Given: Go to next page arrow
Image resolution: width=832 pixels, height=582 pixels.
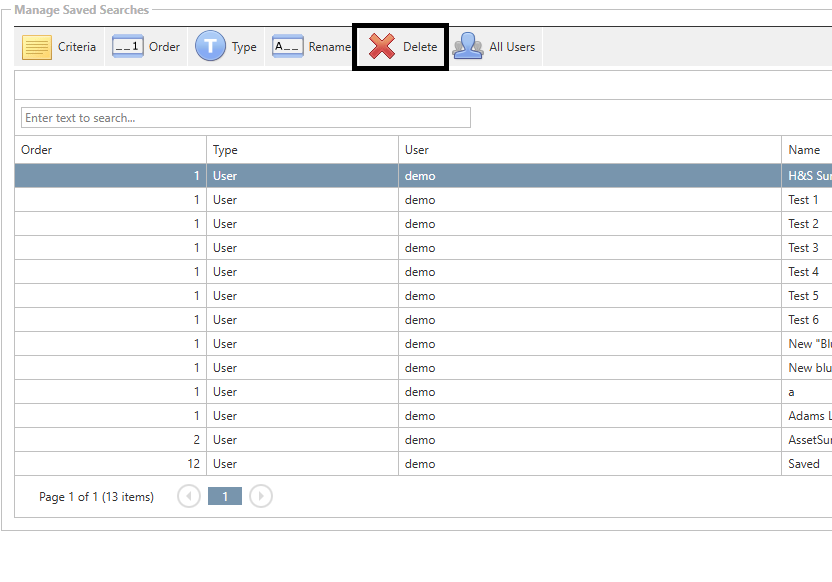Looking at the screenshot, I should click(x=261, y=496).
